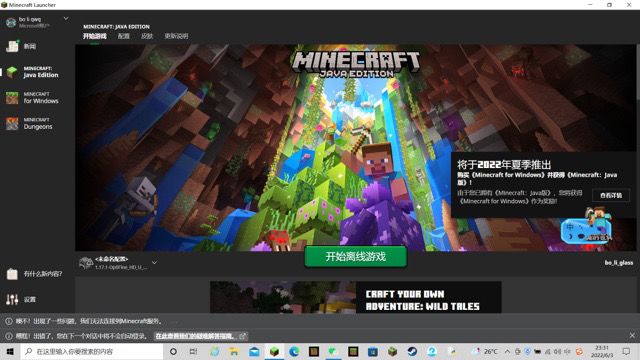Screen dimensions: 640x360
Task: Open the What's New (有什么新内容) item
Action: 35,274
